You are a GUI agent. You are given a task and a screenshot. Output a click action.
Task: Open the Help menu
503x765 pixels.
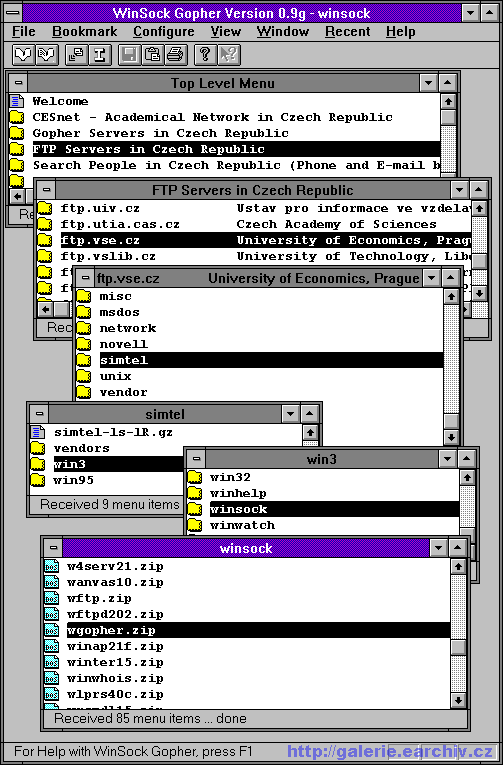coord(401,32)
